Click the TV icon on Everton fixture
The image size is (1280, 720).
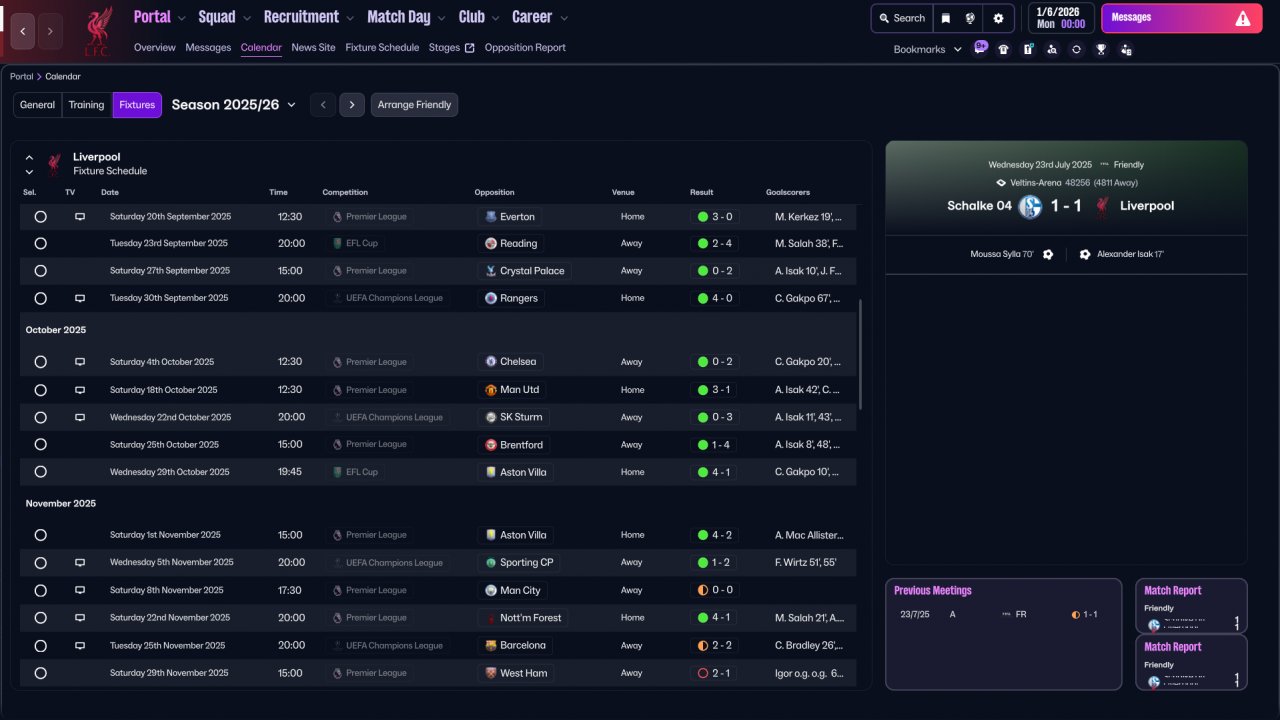tap(80, 217)
